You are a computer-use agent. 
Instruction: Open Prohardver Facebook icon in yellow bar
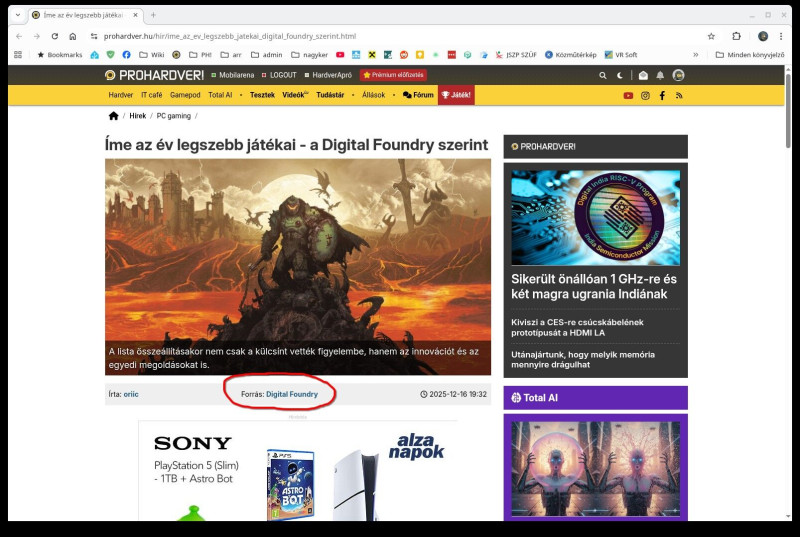coord(662,95)
